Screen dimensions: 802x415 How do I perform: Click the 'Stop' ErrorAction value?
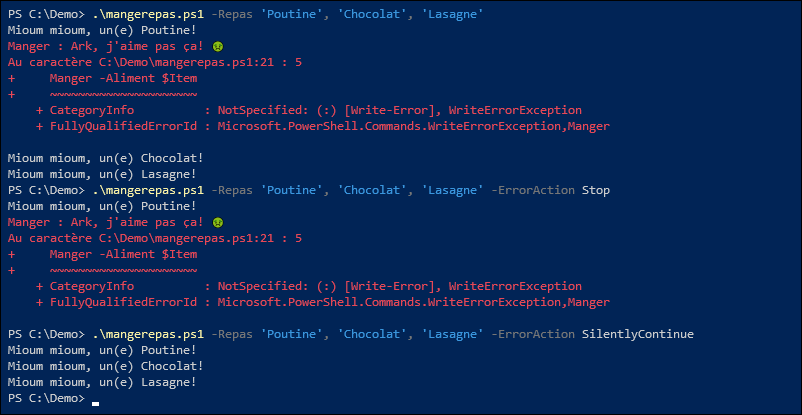click(596, 190)
